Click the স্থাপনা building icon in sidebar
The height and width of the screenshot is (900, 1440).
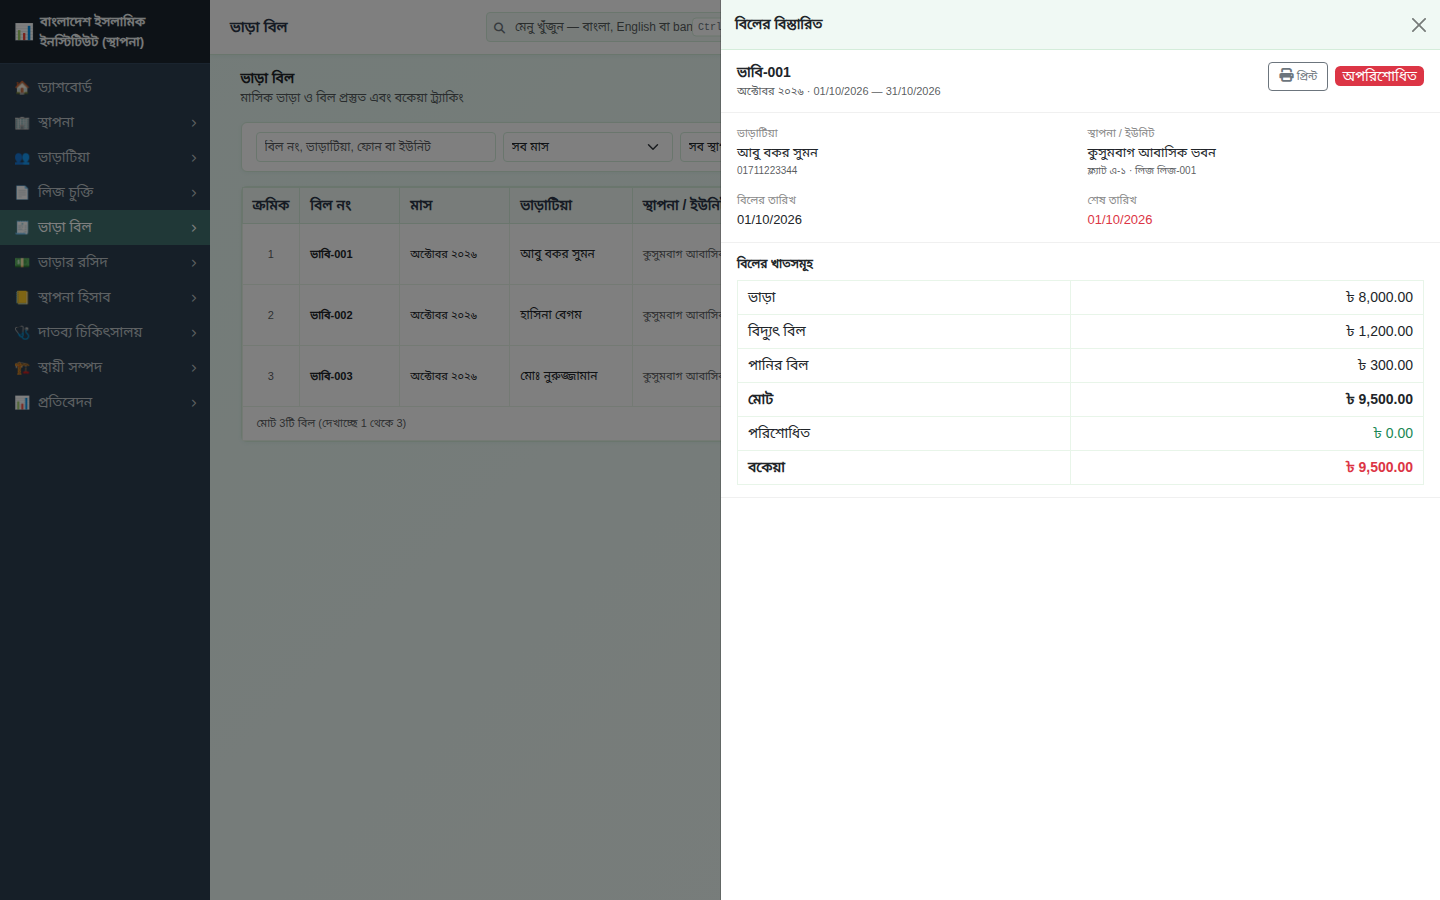[x=22, y=123]
